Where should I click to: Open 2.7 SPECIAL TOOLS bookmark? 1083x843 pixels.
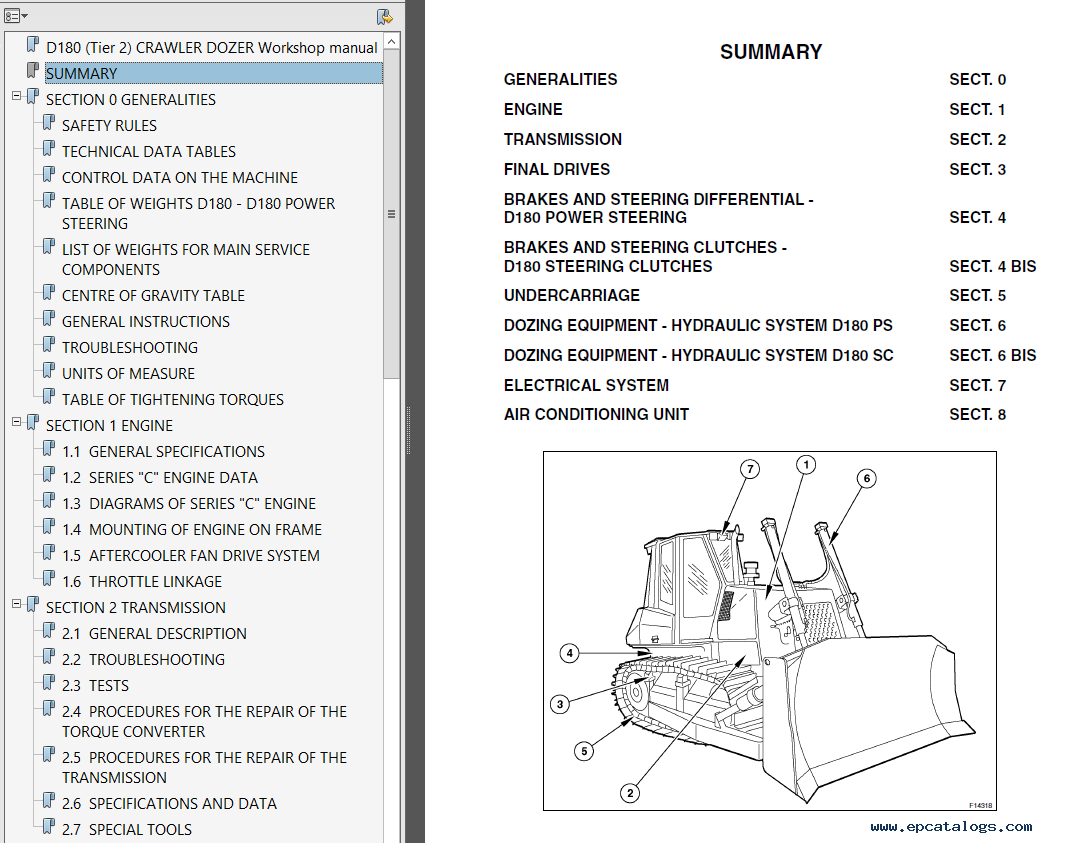click(127, 829)
